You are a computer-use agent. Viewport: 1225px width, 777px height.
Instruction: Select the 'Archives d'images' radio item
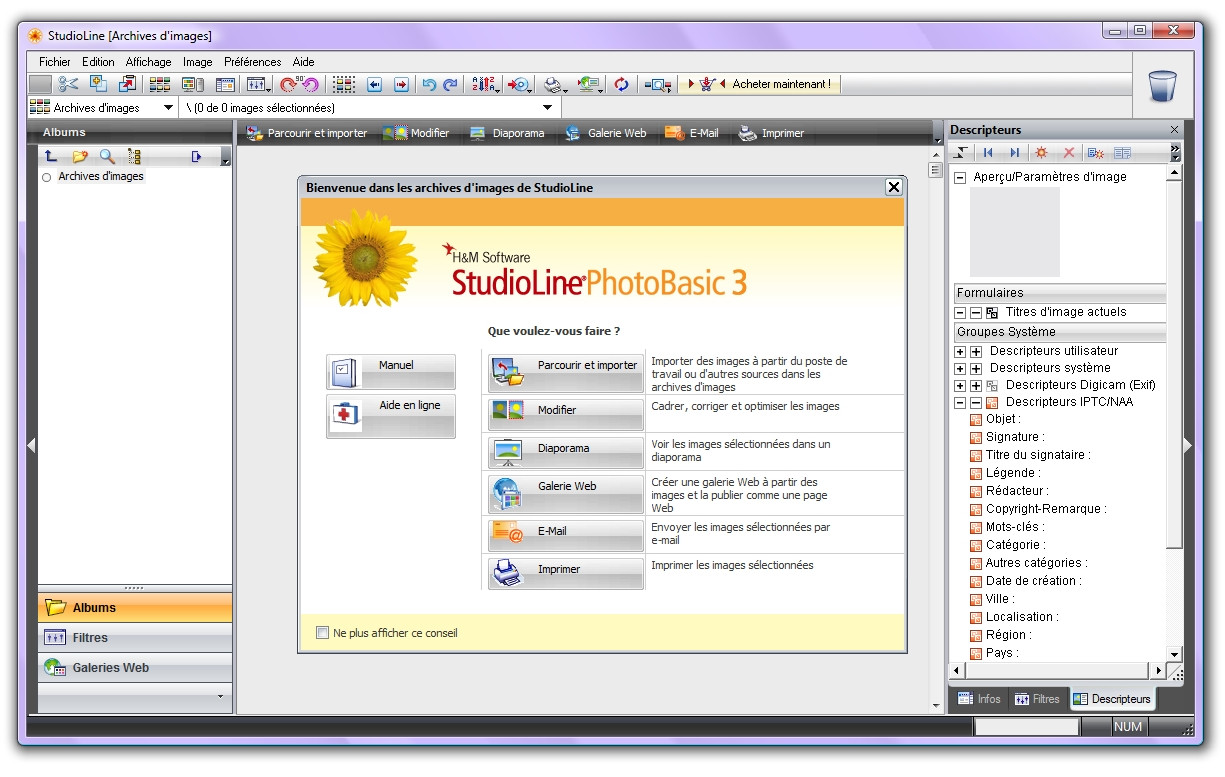click(x=46, y=177)
